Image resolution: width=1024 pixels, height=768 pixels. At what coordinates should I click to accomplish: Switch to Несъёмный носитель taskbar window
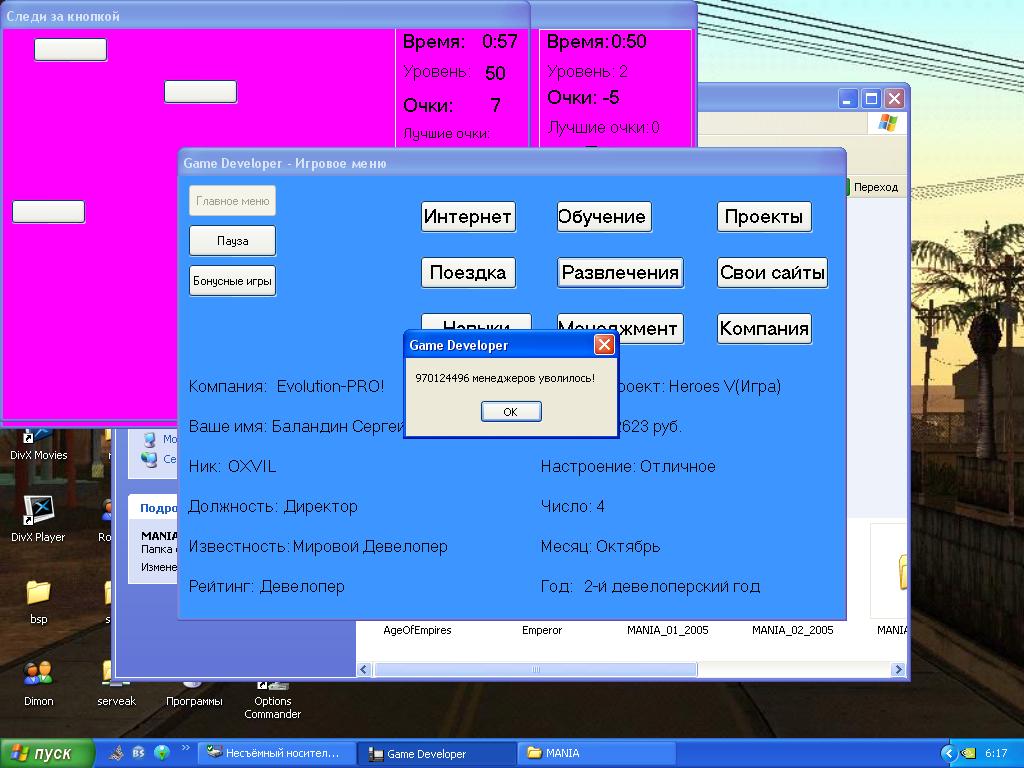coord(276,754)
